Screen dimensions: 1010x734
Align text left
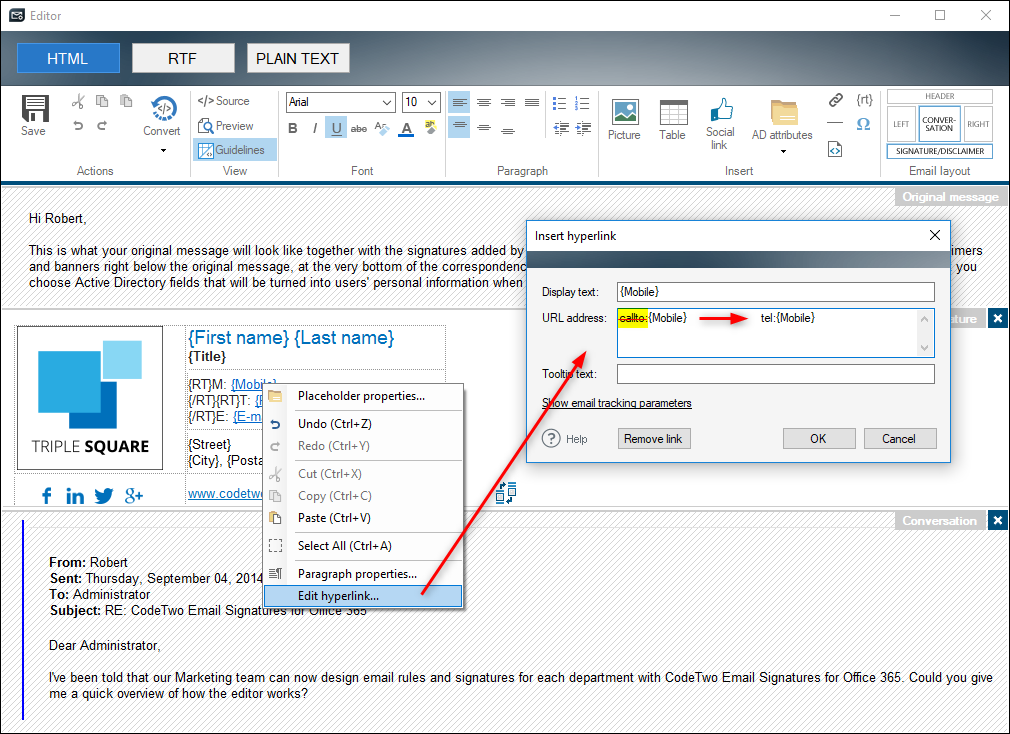pyautogui.click(x=459, y=102)
